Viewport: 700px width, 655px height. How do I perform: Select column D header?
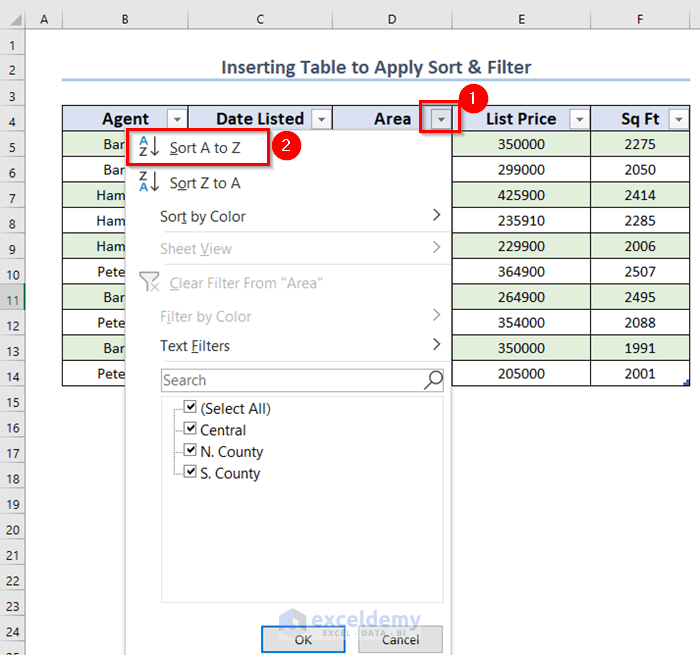[x=392, y=19]
